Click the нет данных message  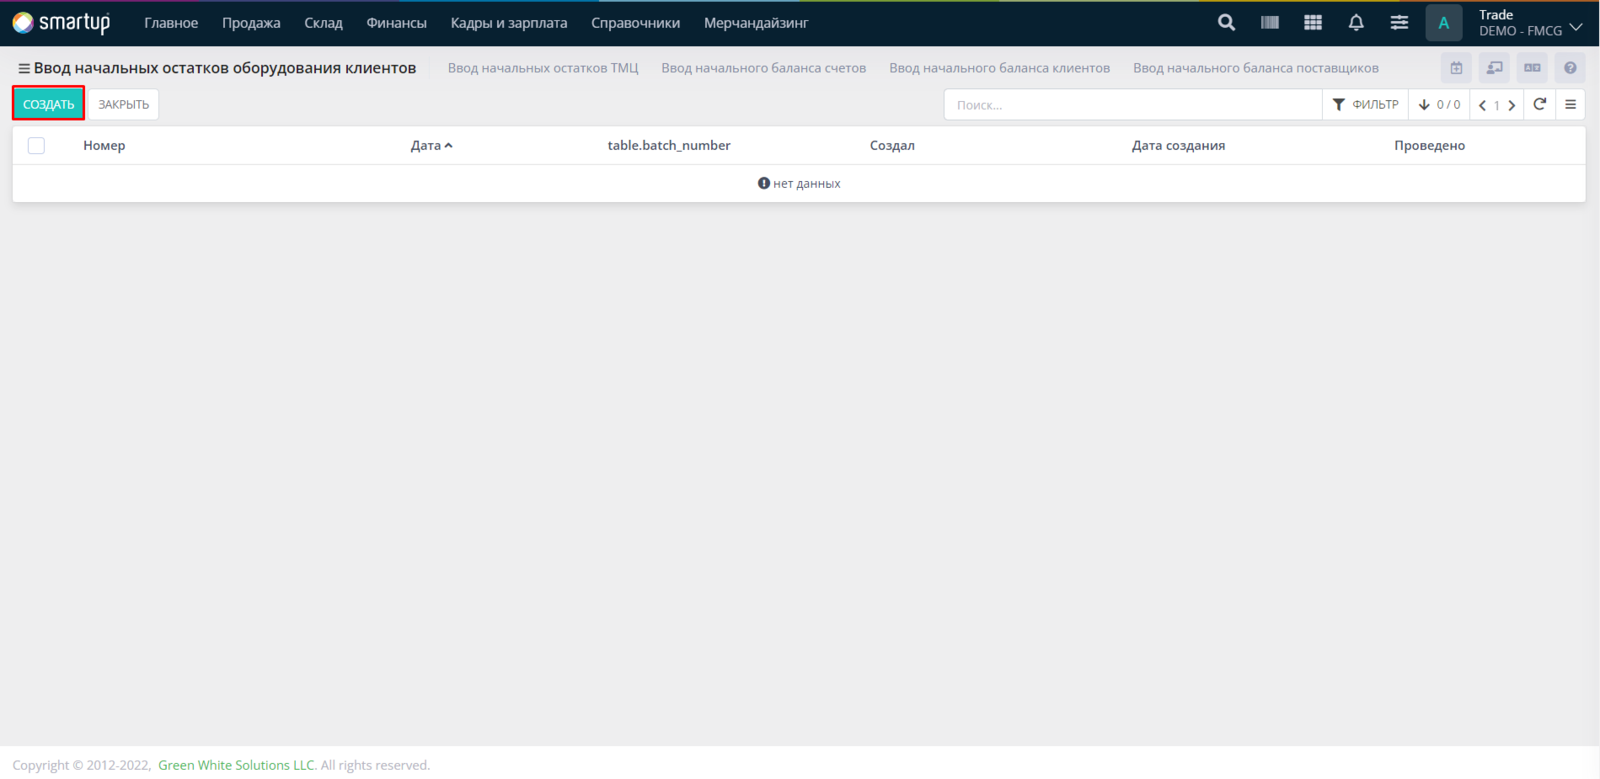click(799, 183)
